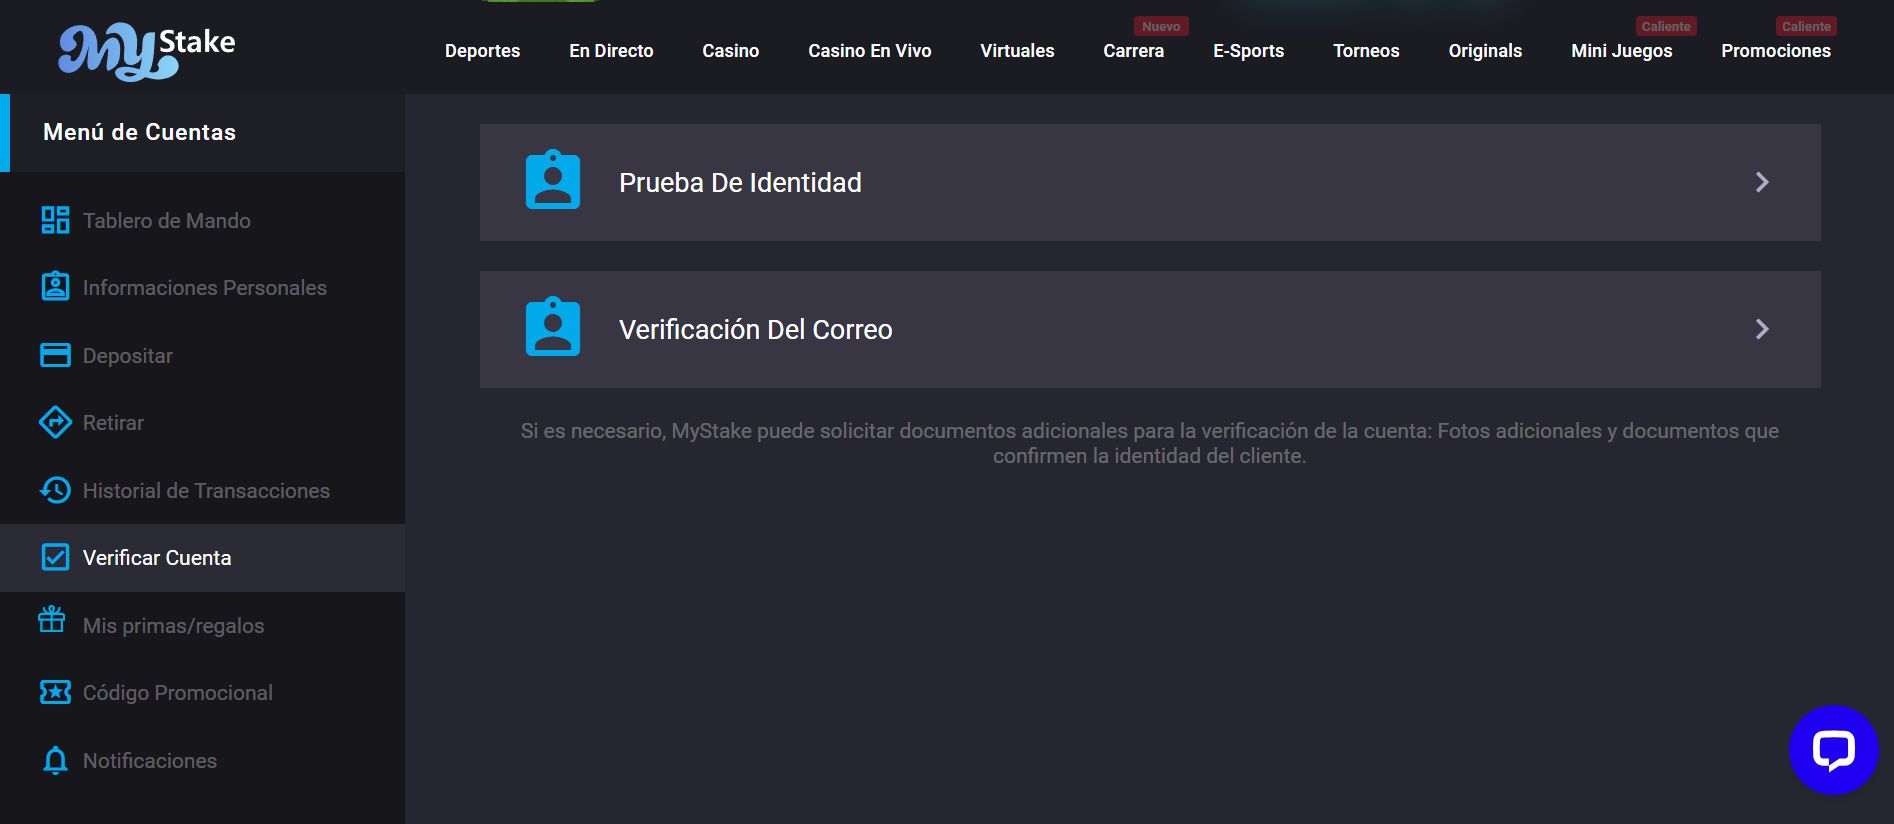Open the Promociones page
Screen dimensions: 1894x824
(1775, 51)
